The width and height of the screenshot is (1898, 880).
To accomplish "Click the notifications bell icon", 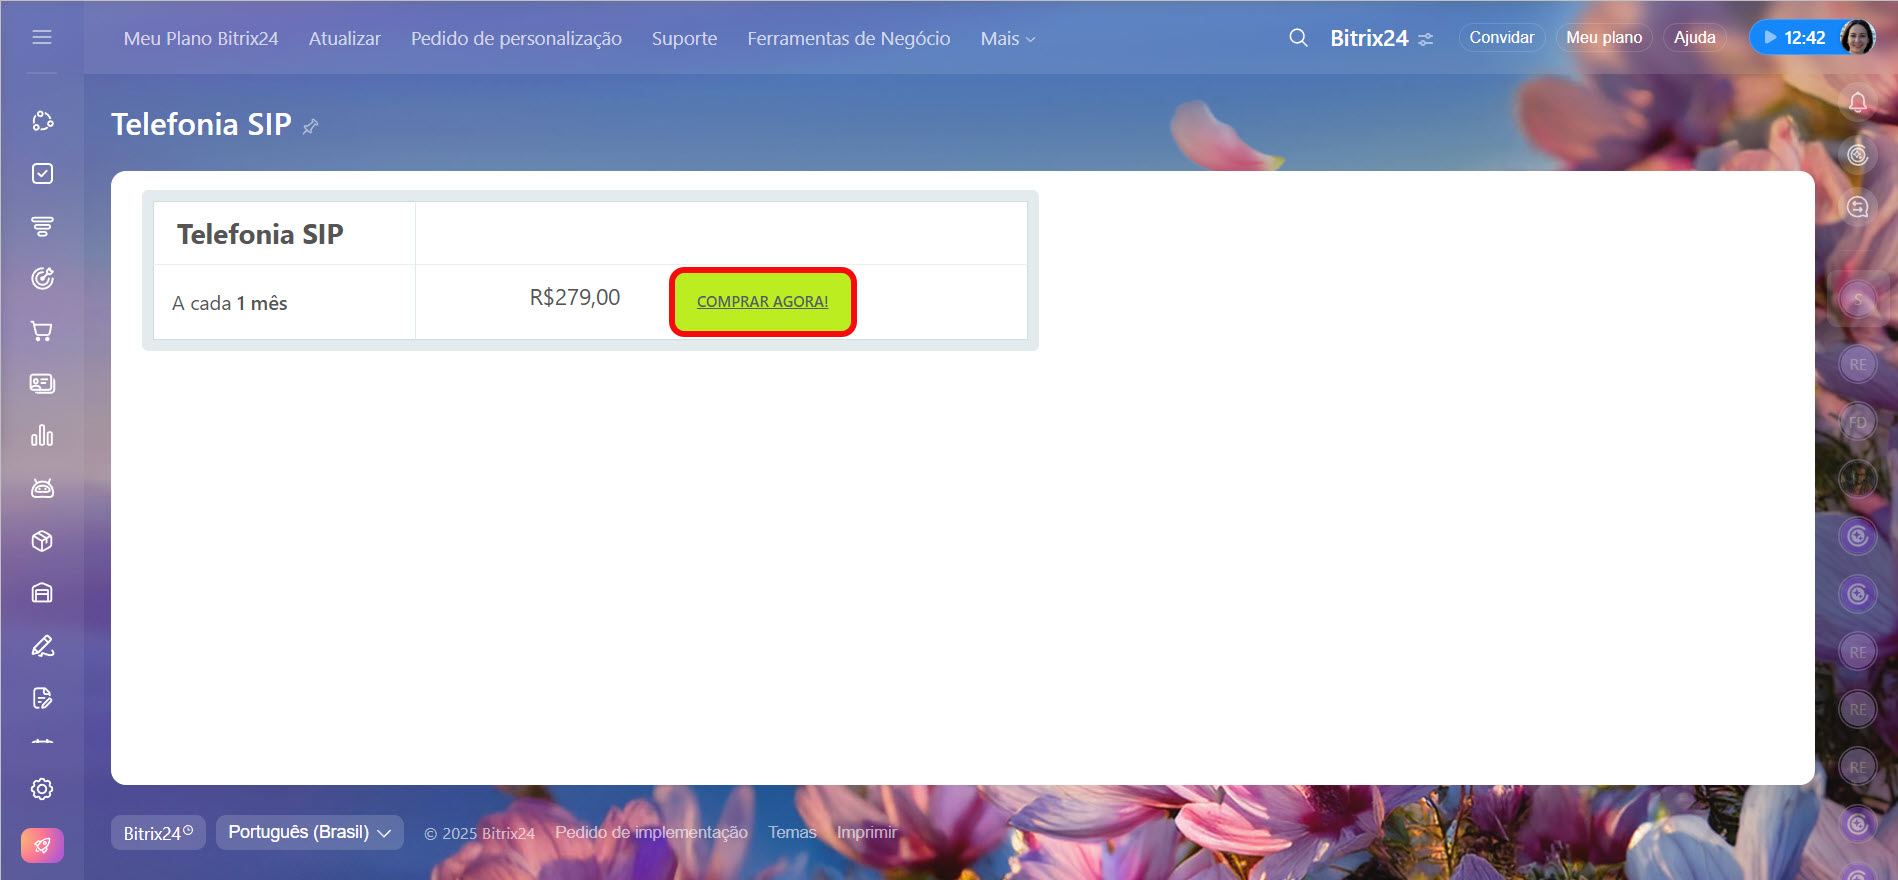I will pos(1857,102).
